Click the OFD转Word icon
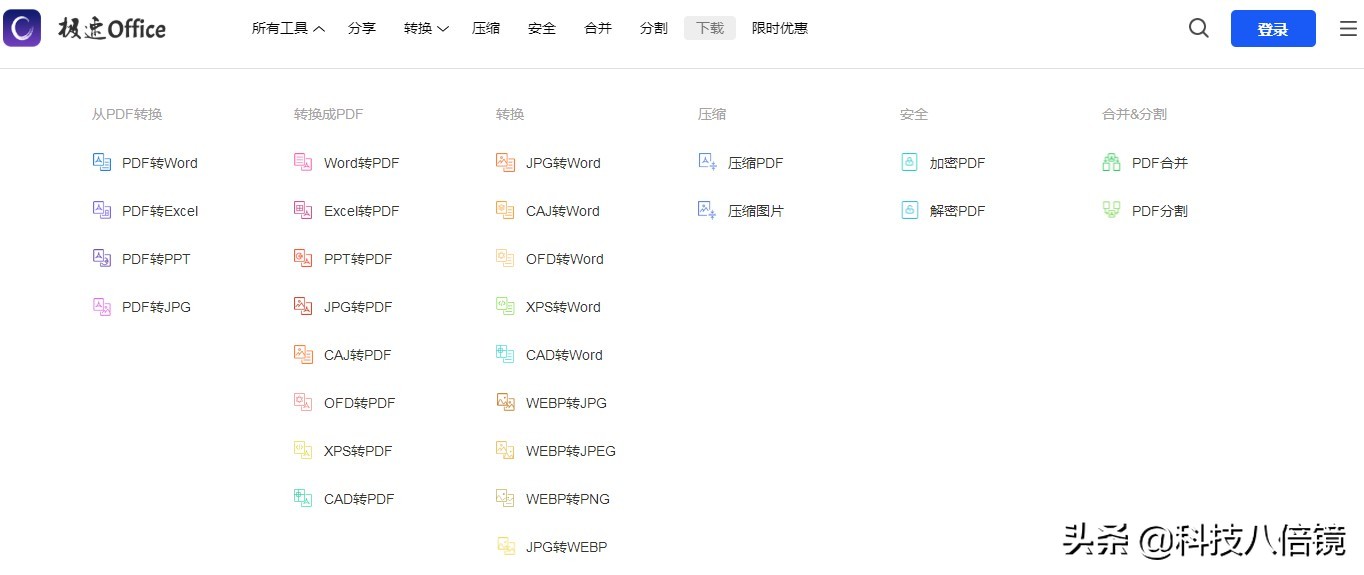Image resolution: width=1364 pixels, height=575 pixels. coord(505,258)
